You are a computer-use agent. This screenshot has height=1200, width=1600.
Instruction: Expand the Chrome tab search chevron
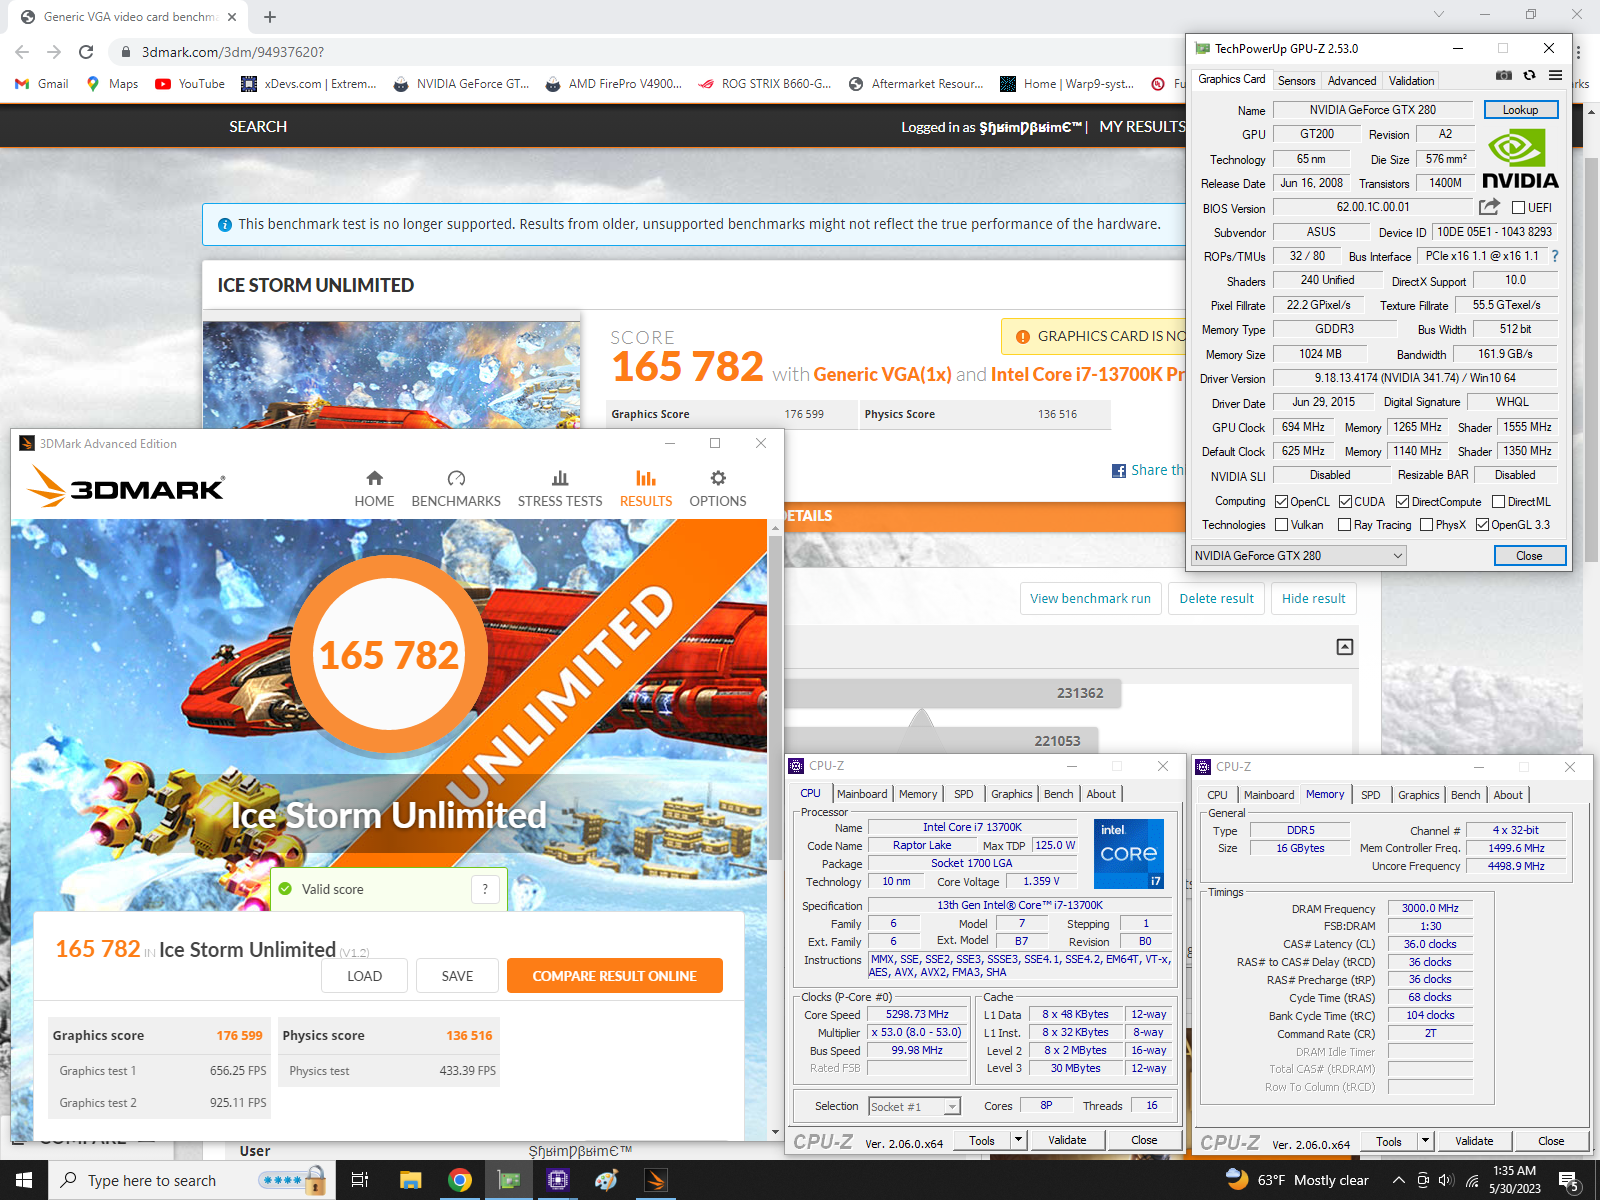click(x=1438, y=15)
